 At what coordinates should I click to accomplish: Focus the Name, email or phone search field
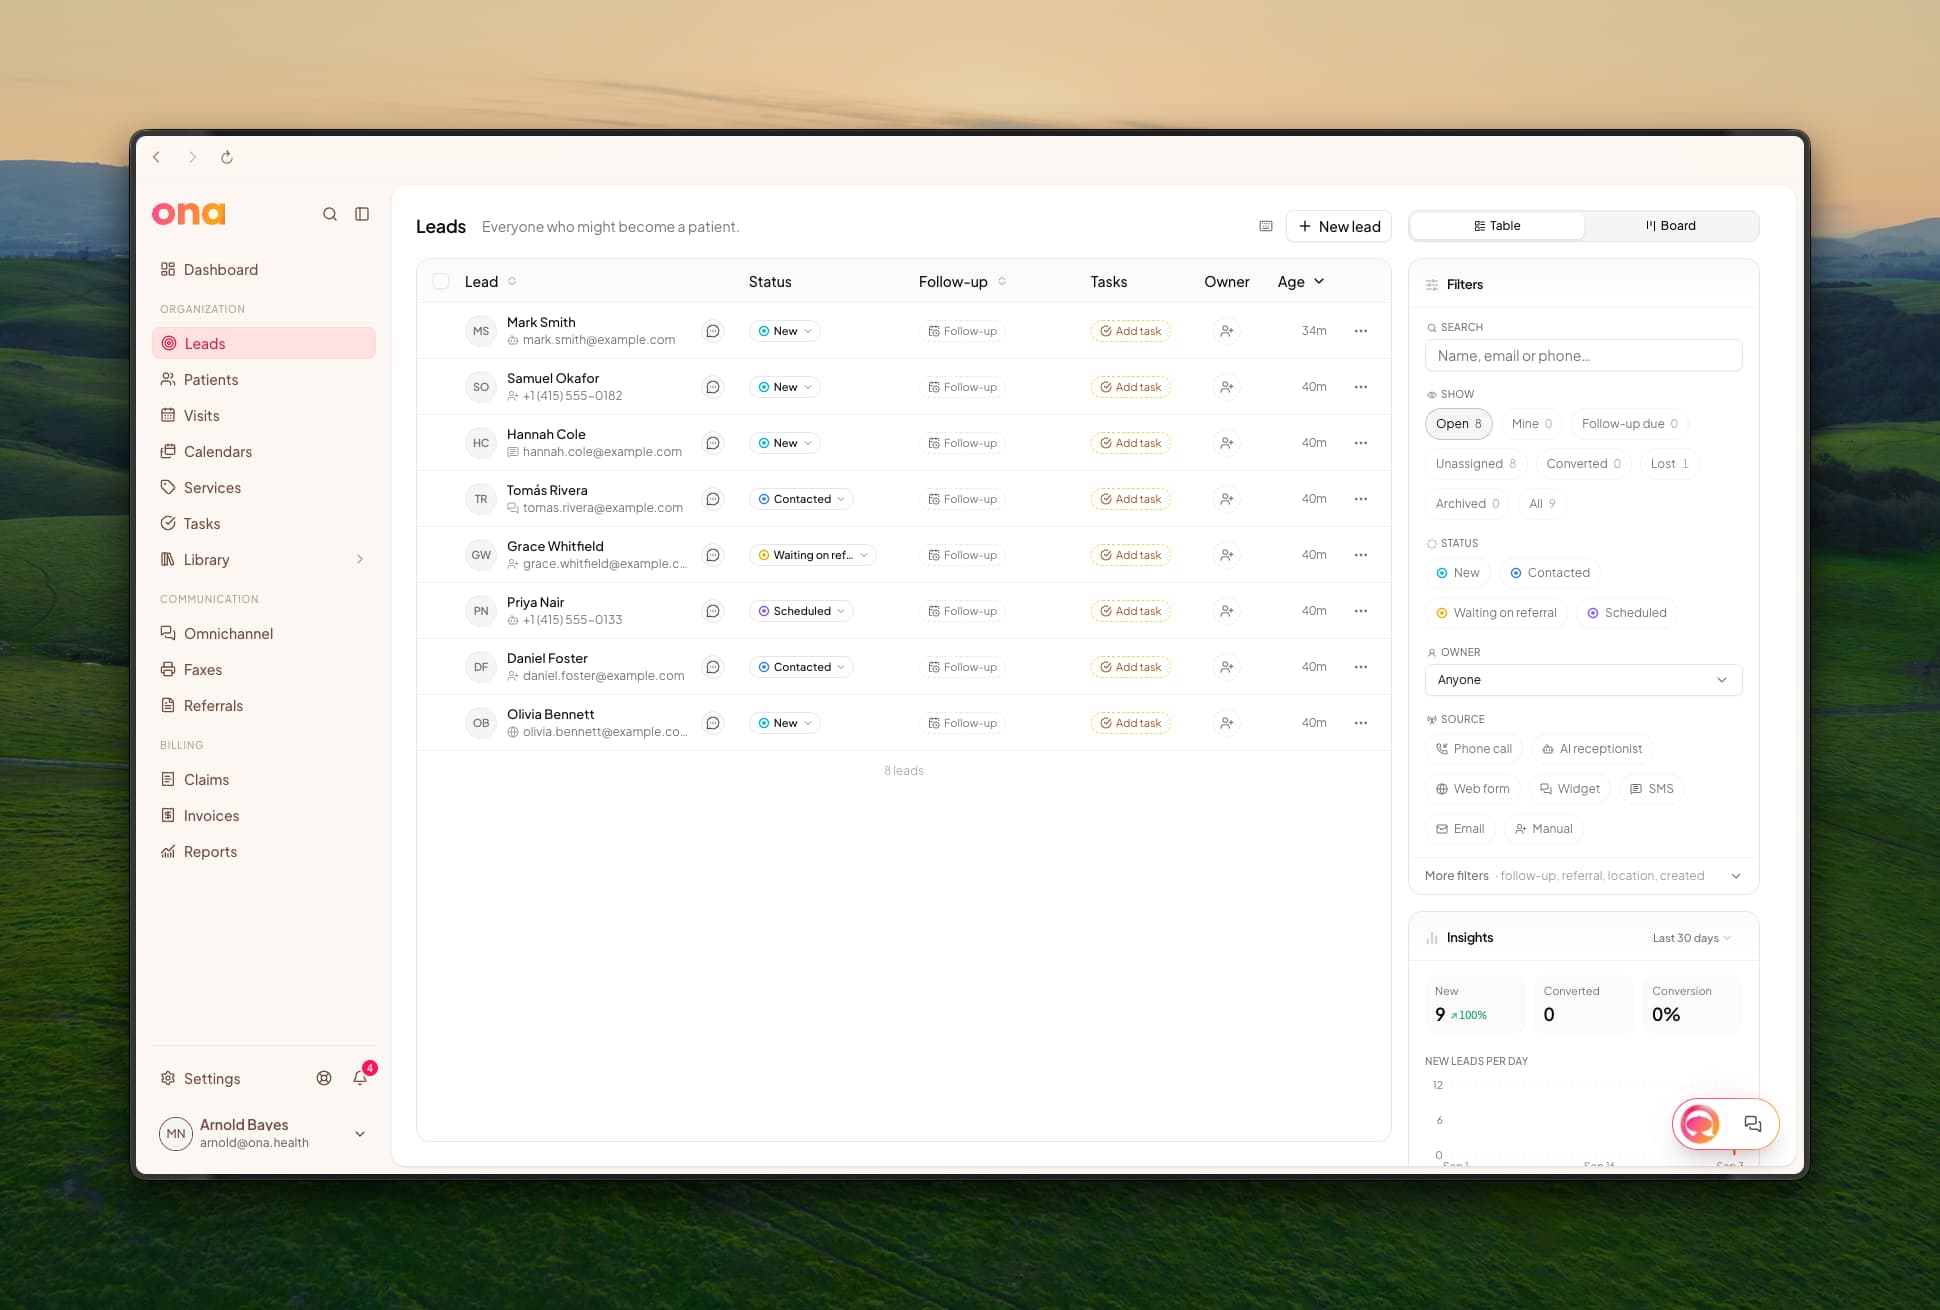pyautogui.click(x=1583, y=356)
